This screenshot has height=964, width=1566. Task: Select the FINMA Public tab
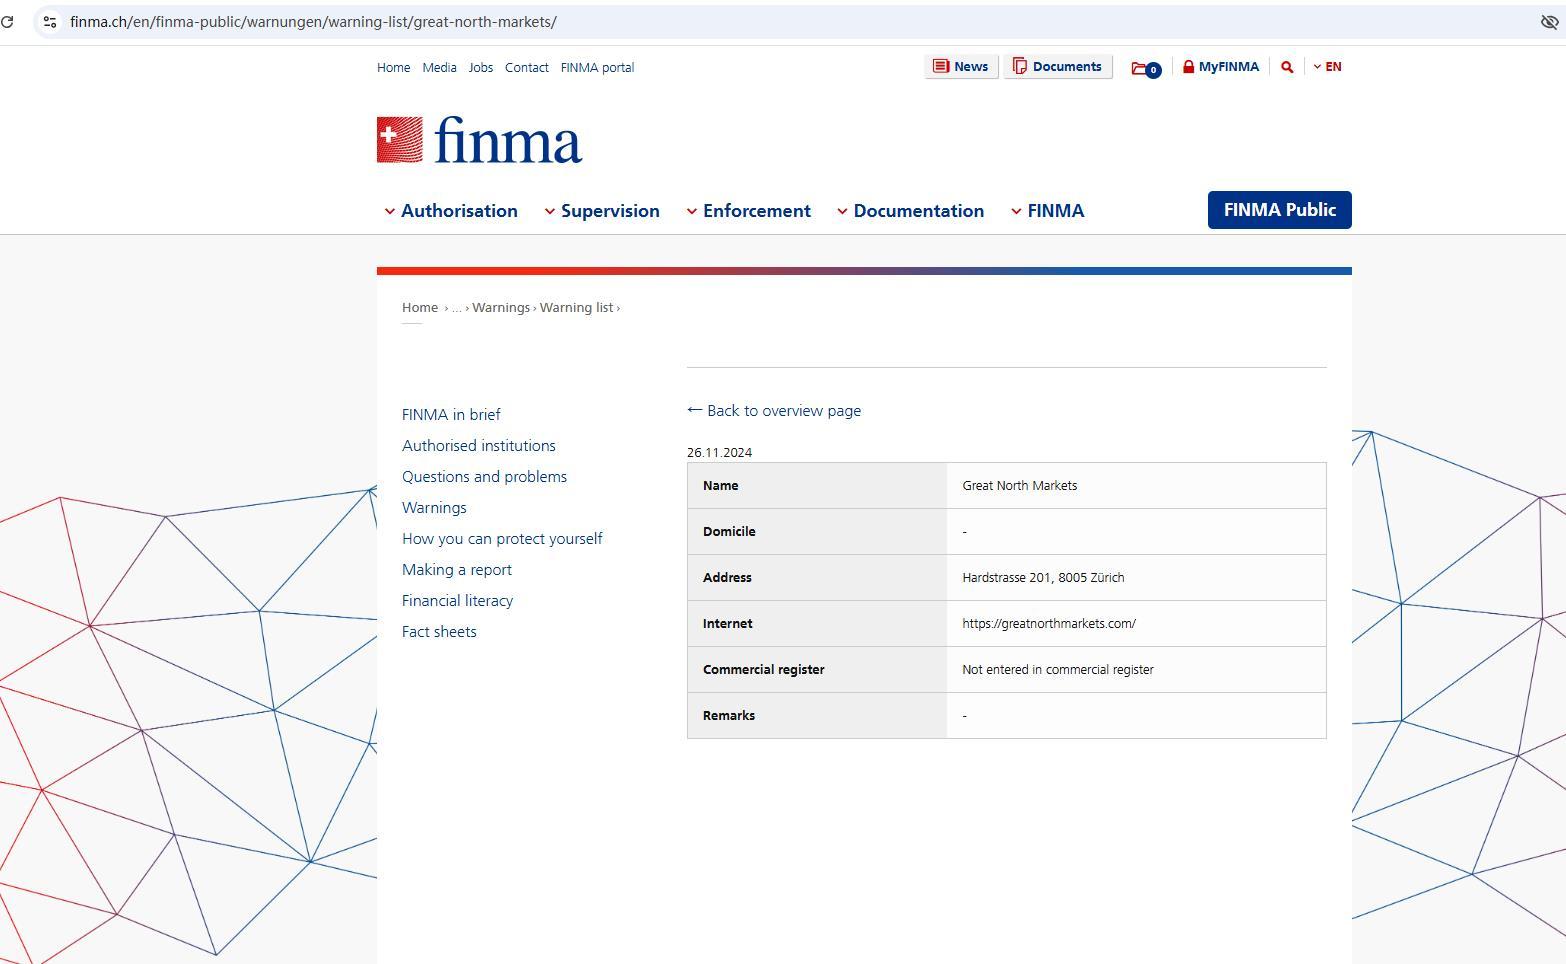[x=1279, y=210]
